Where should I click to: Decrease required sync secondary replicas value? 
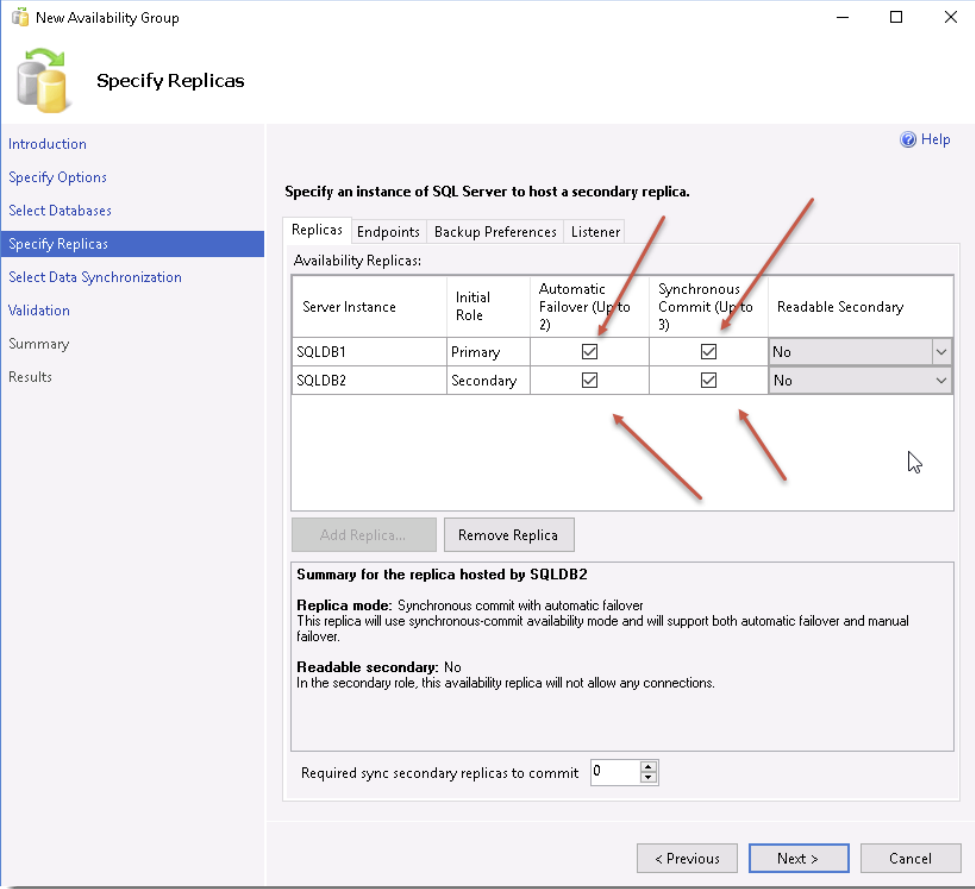tap(648, 778)
